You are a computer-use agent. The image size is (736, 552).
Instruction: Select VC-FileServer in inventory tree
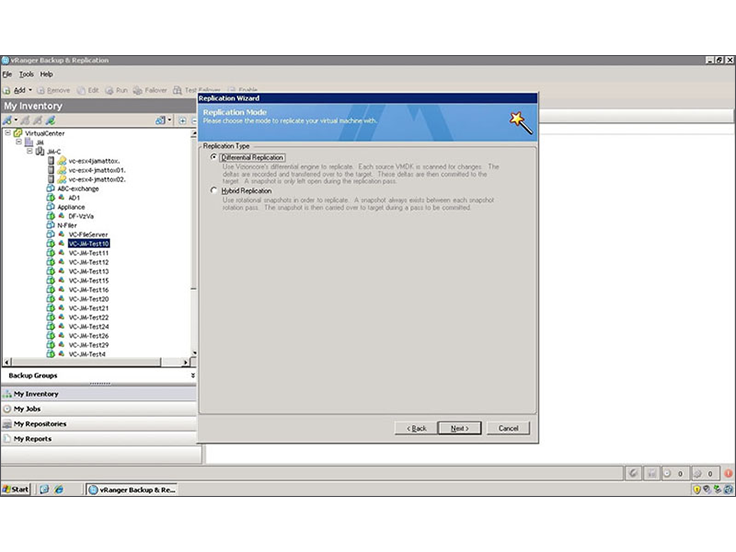(x=88, y=234)
